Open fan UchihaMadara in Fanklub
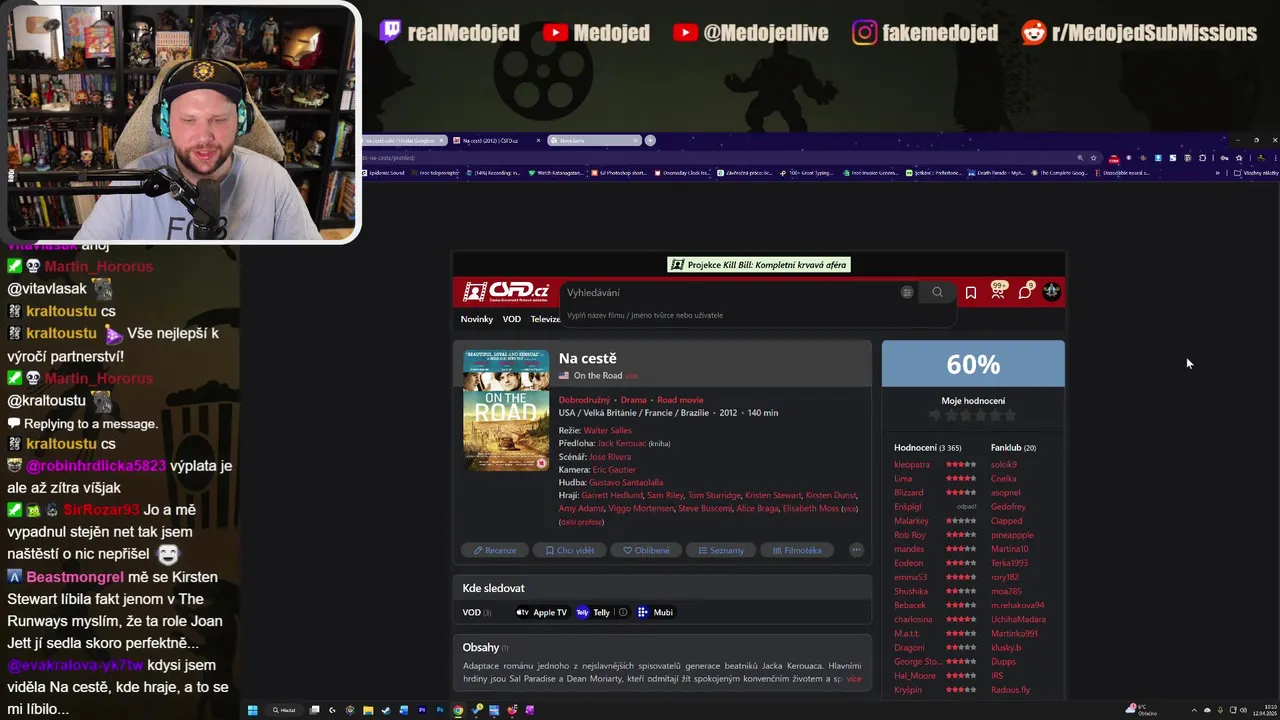1280x720 pixels. tap(1018, 619)
